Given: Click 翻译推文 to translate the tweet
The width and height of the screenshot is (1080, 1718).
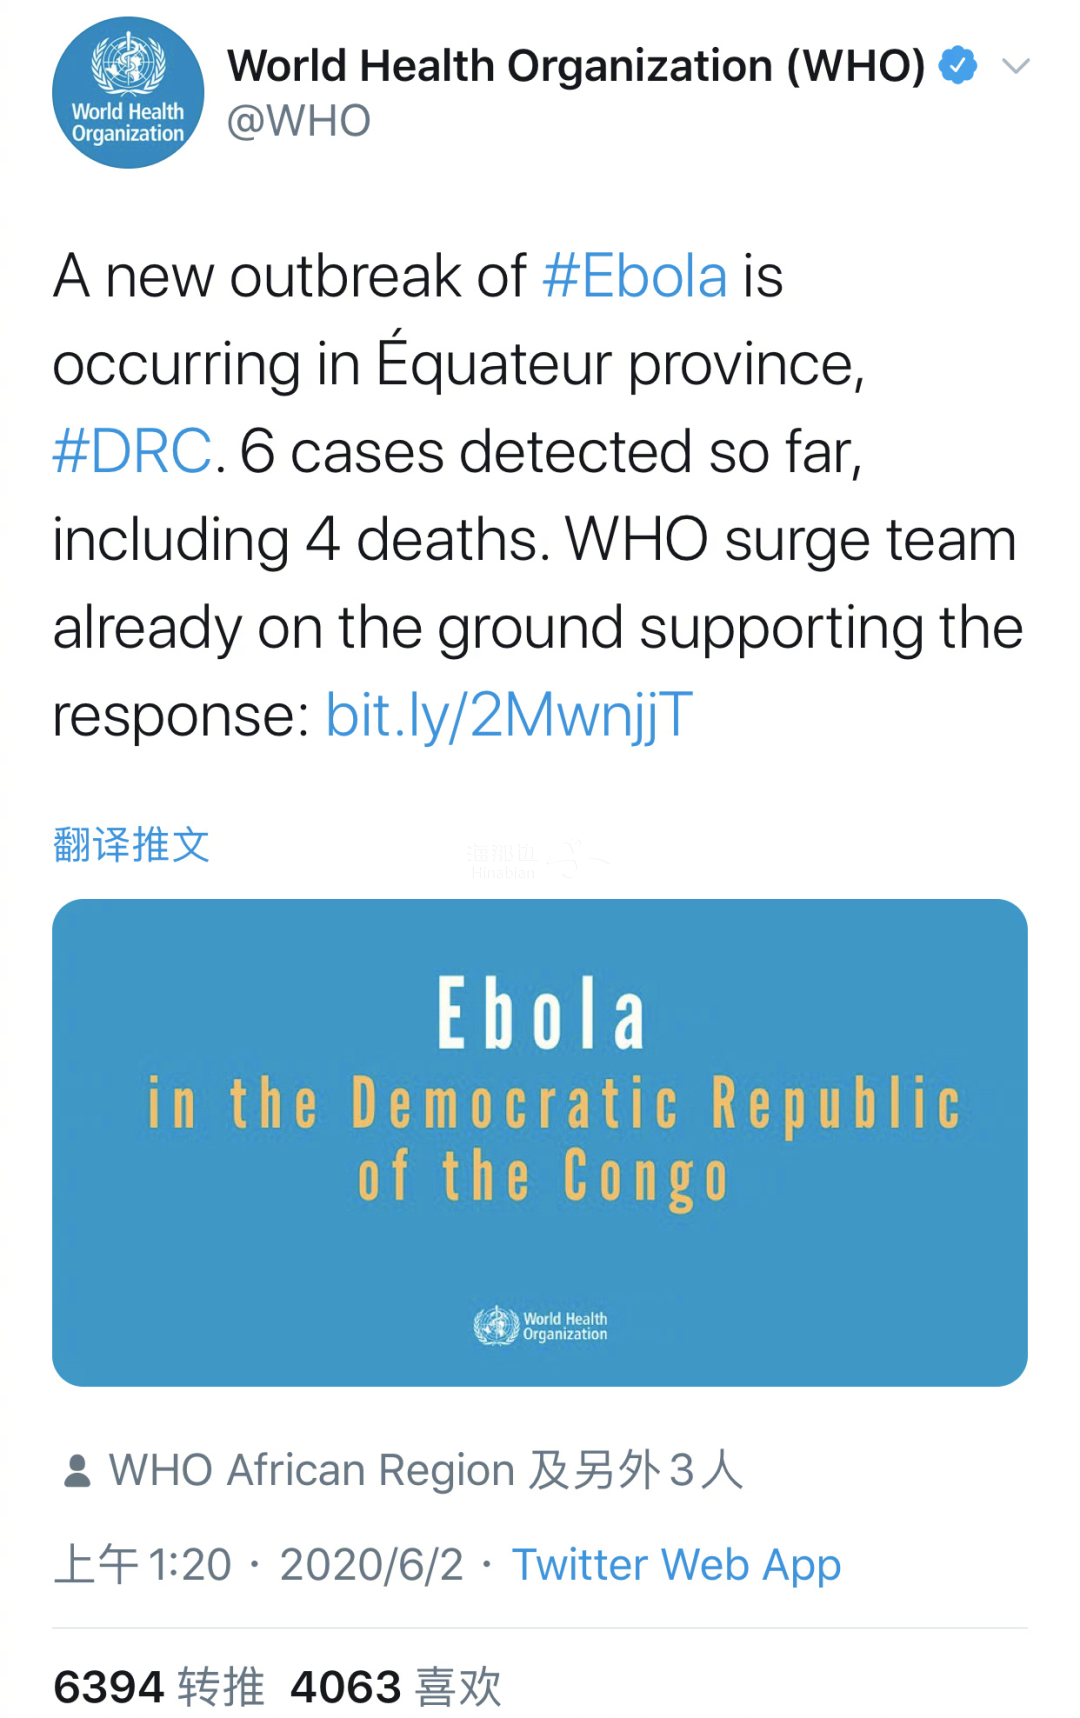Looking at the screenshot, I should coord(131,845).
